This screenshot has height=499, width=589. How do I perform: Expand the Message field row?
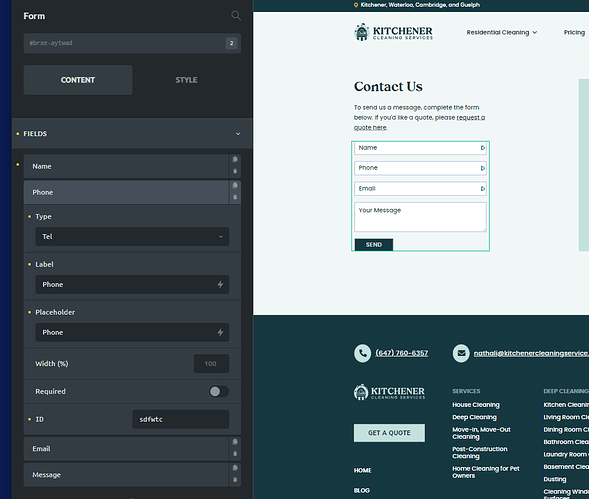click(x=126, y=475)
